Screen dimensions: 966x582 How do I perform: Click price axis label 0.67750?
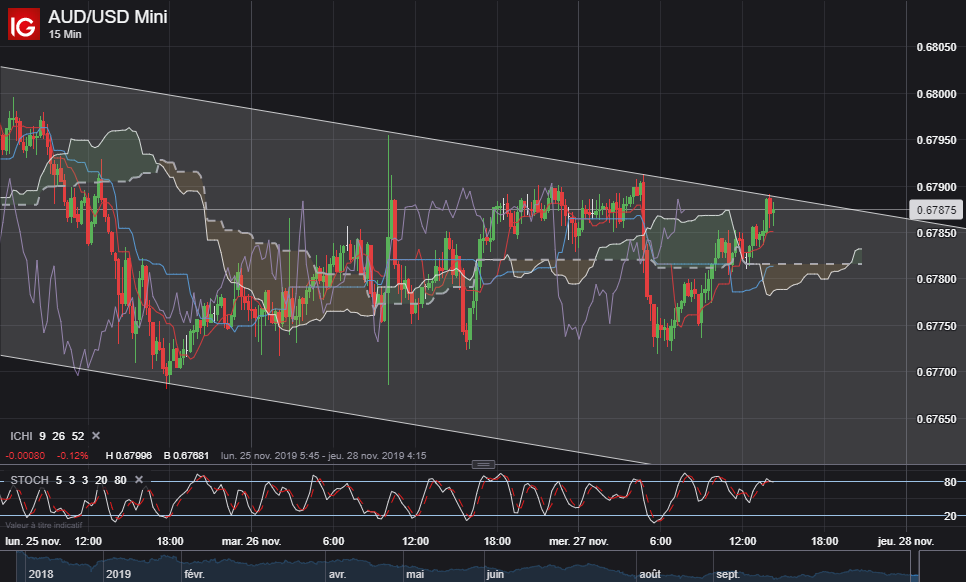(x=936, y=326)
